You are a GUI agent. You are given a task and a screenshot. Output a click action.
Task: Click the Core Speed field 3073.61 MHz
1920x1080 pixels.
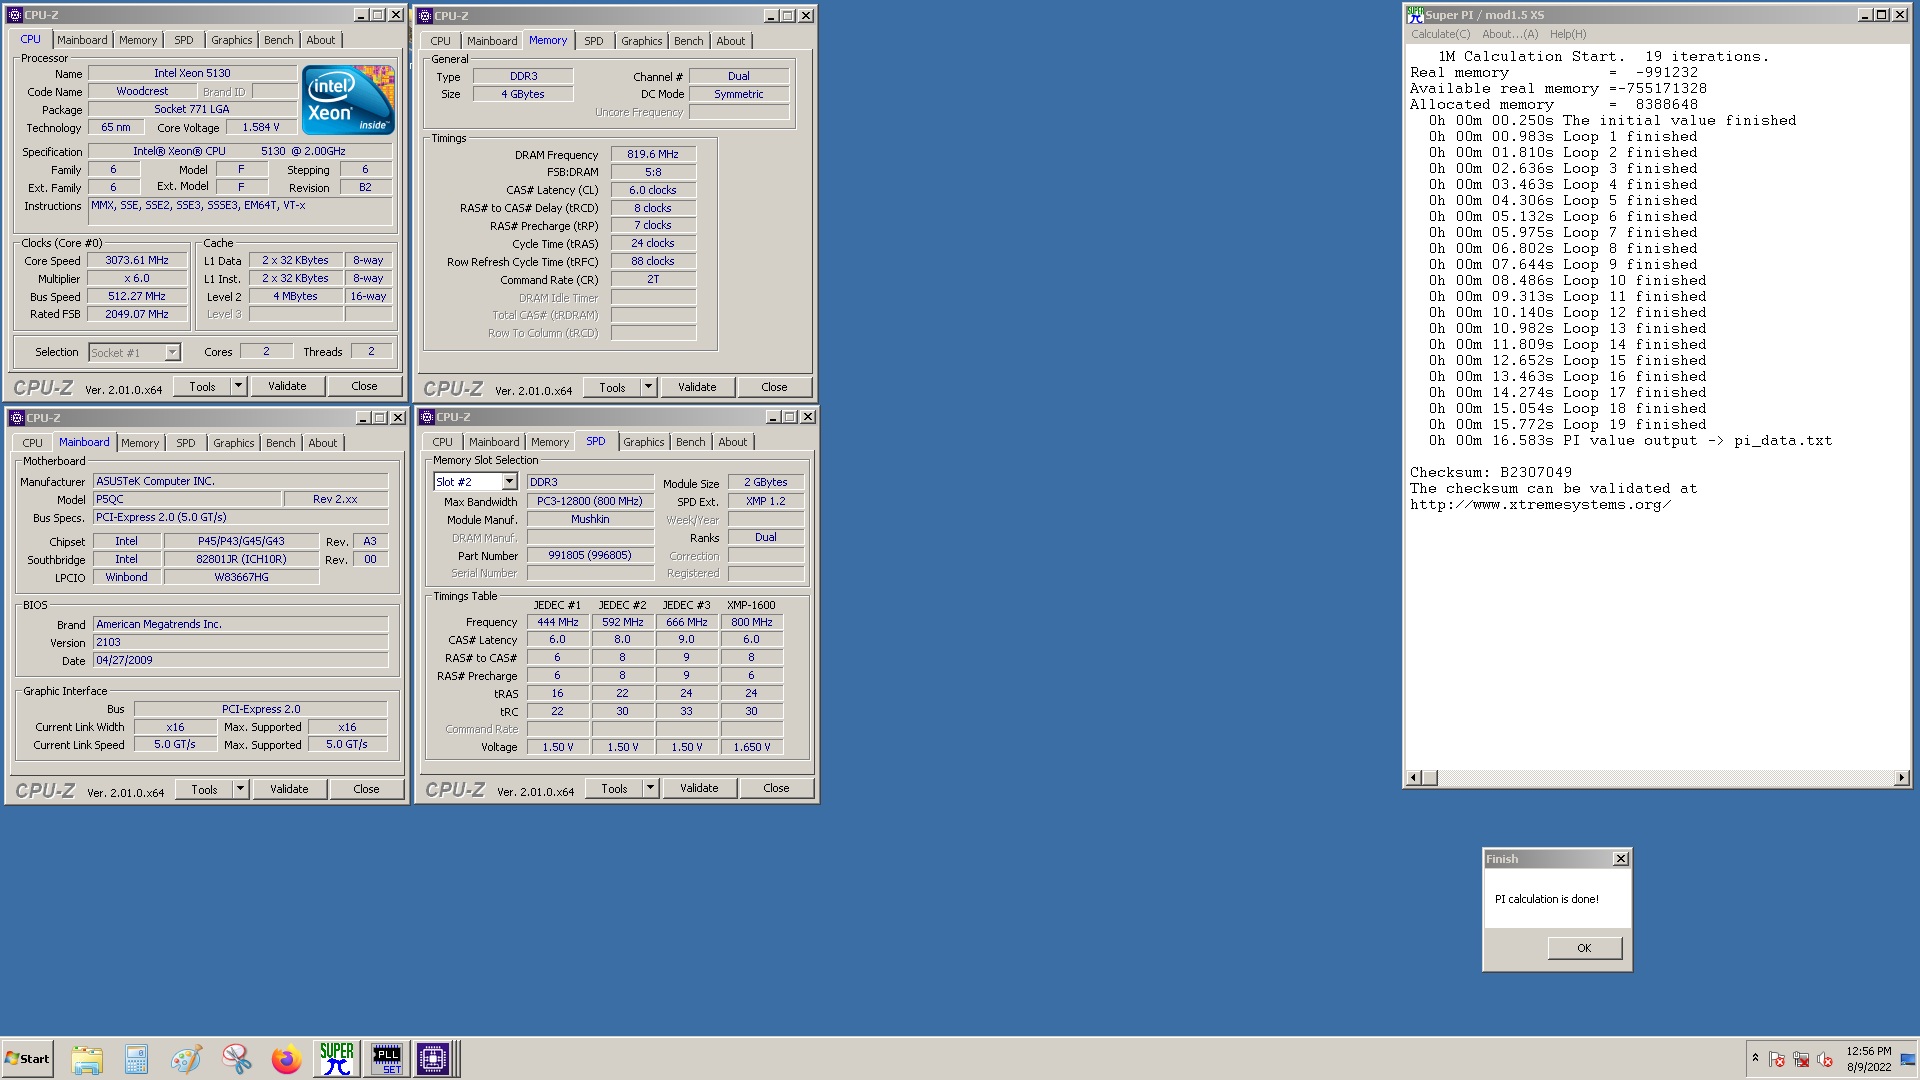coord(137,261)
